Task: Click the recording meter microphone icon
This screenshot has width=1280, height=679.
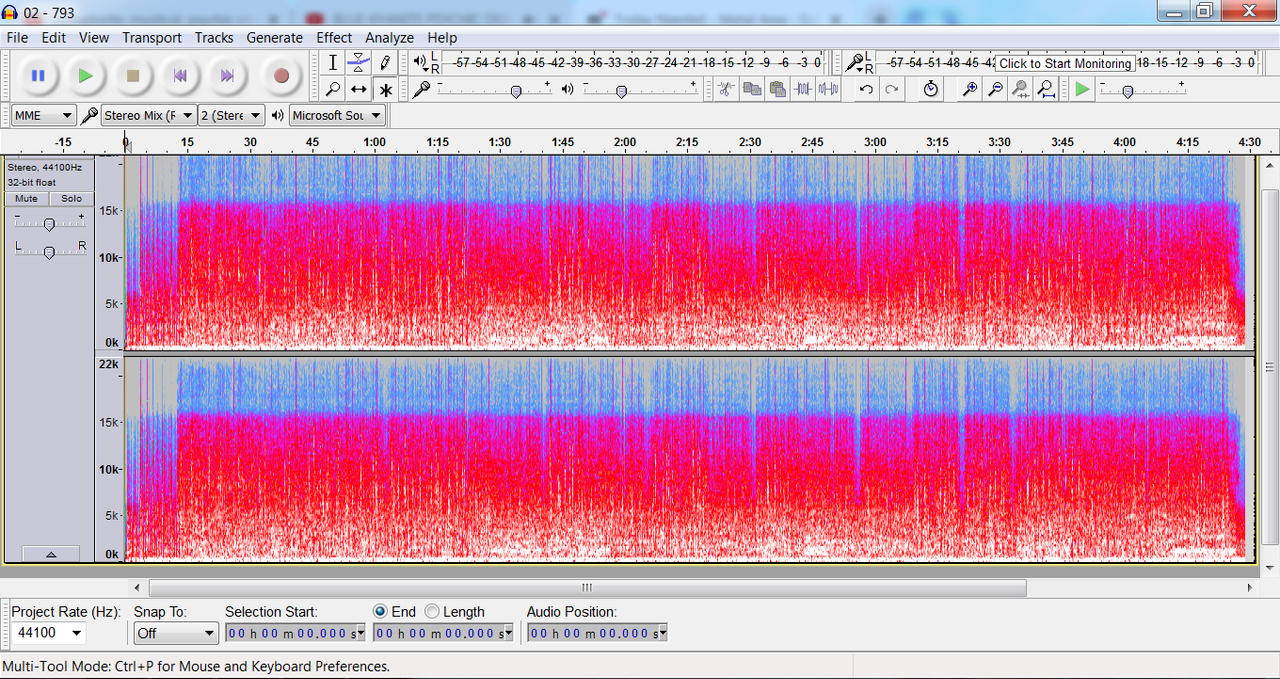Action: (854, 62)
